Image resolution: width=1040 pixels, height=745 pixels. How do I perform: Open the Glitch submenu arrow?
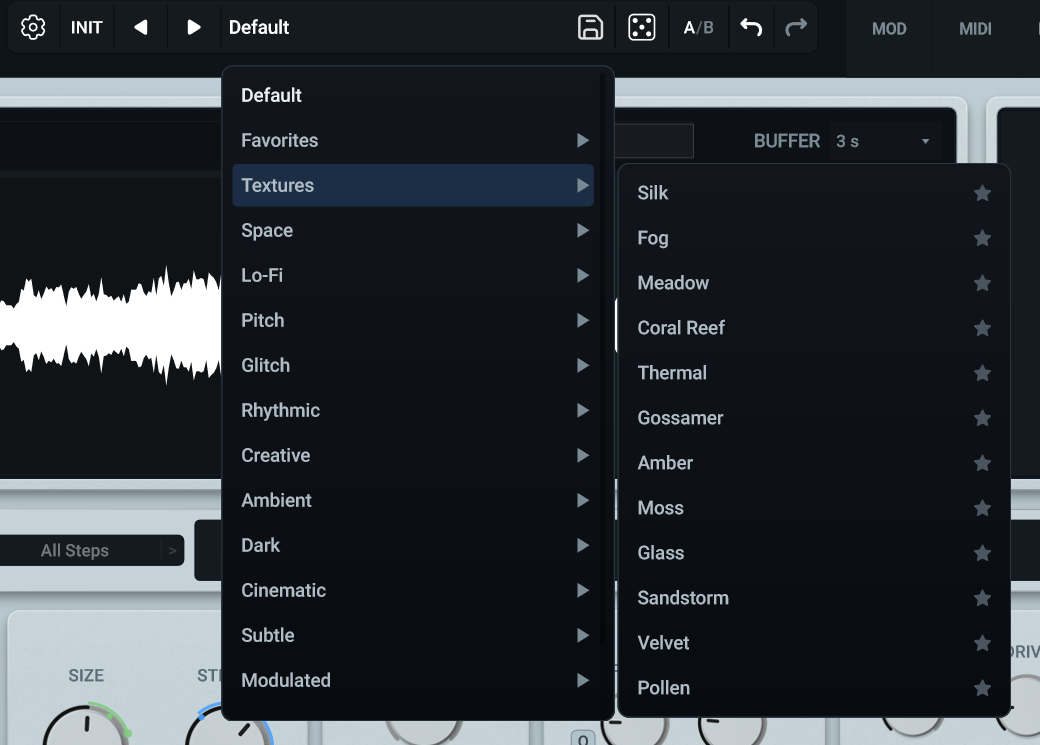(x=582, y=366)
